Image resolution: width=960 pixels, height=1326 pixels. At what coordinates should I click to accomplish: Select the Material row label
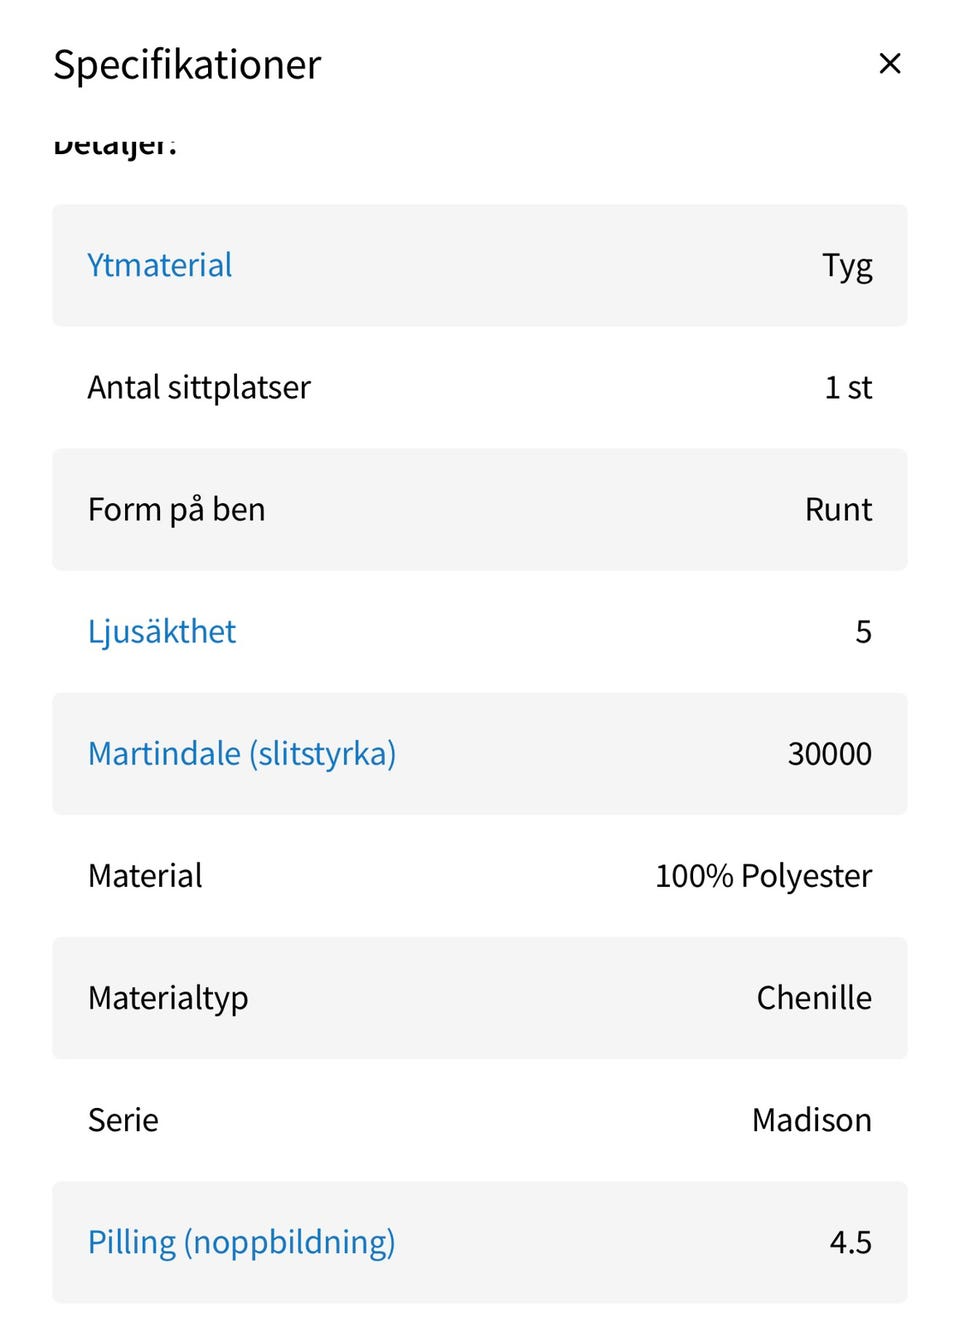click(x=145, y=875)
